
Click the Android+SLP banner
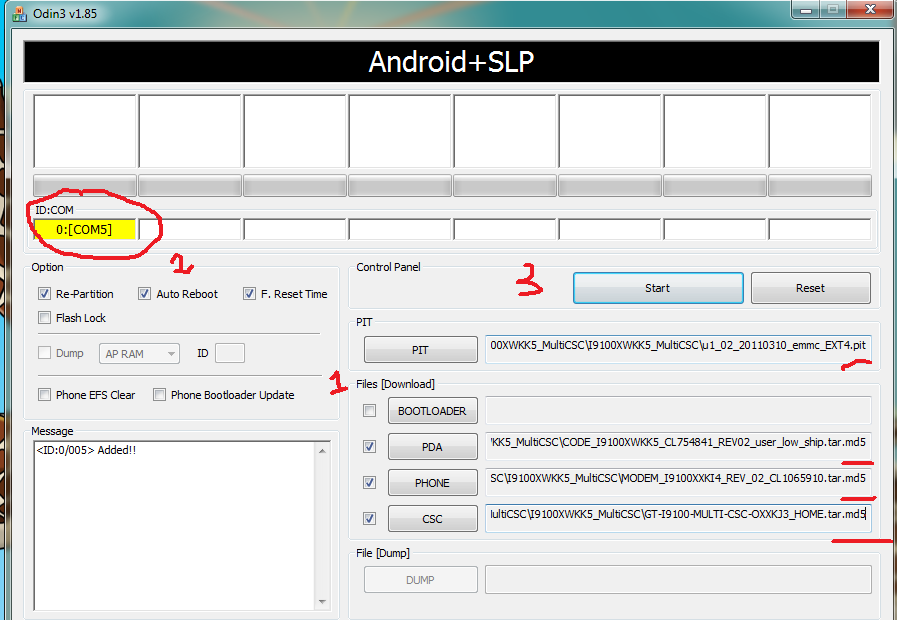tap(451, 61)
